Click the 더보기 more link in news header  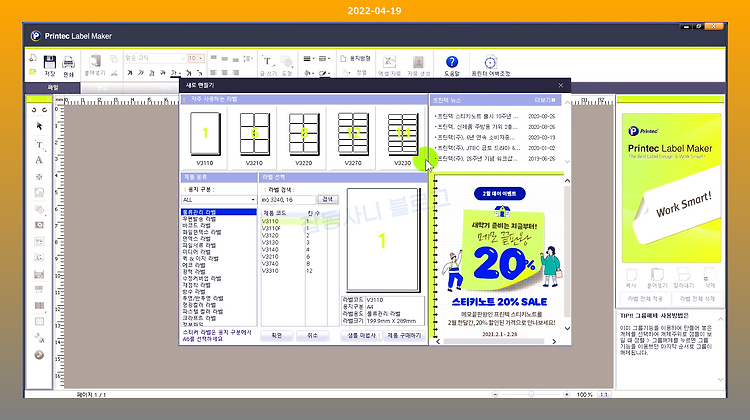pos(545,100)
